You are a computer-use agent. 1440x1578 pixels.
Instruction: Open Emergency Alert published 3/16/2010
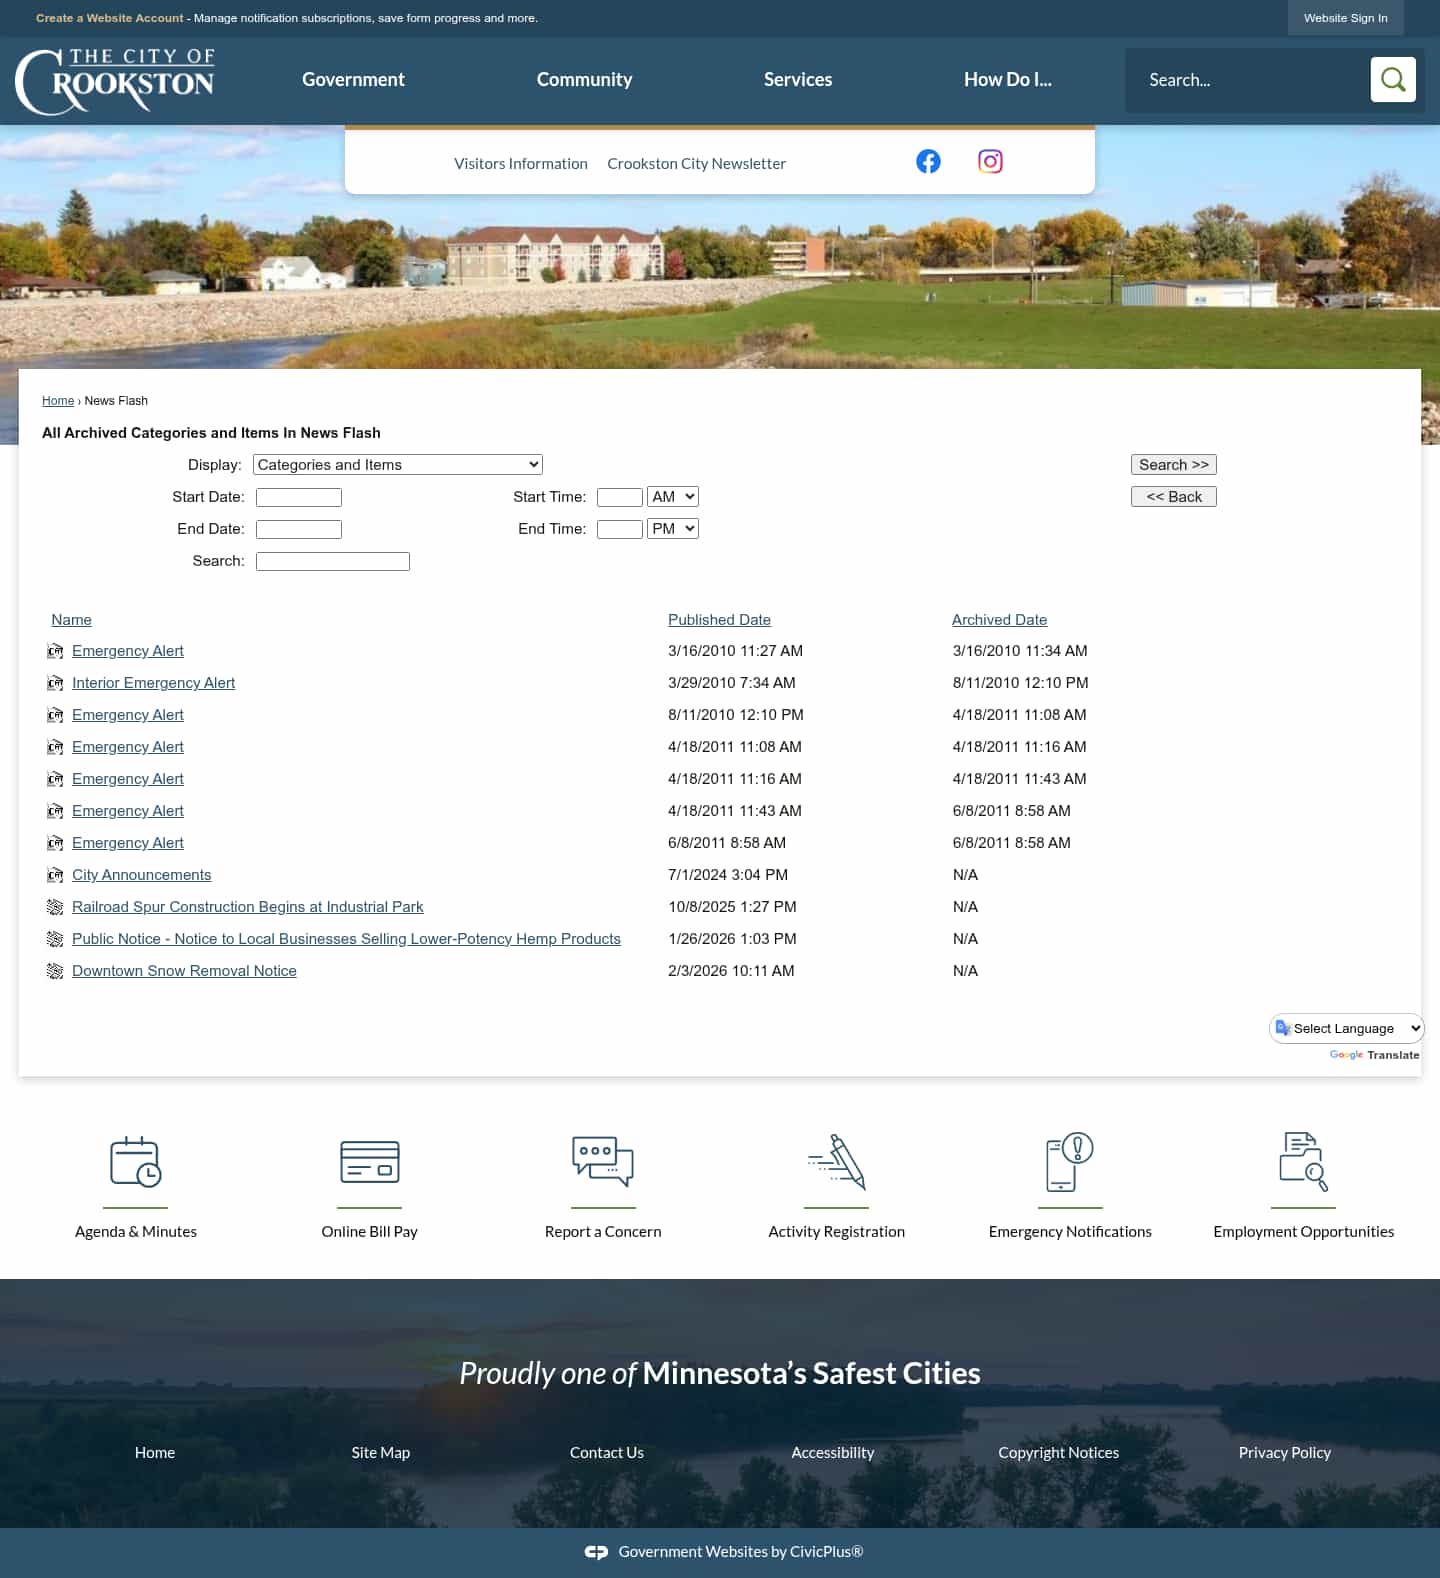pos(128,651)
